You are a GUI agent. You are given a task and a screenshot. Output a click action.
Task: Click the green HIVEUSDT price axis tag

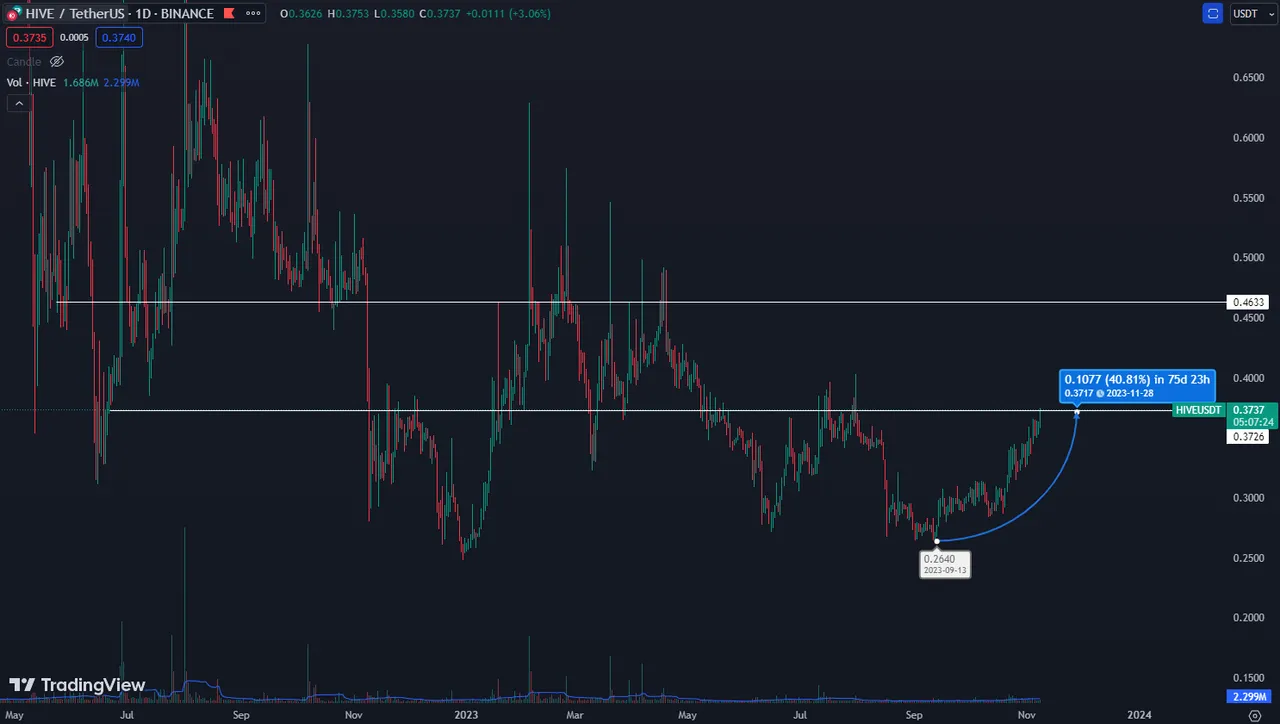pos(1199,410)
